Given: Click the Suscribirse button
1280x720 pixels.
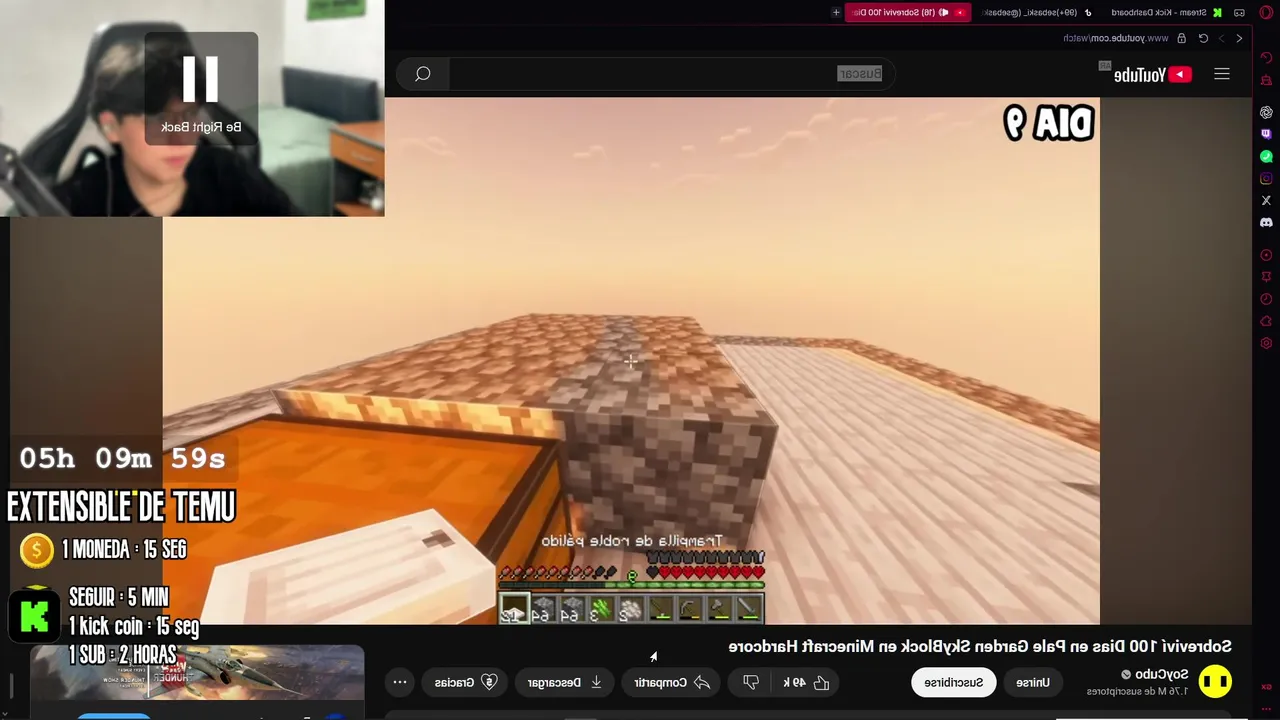Looking at the screenshot, I should 953,682.
